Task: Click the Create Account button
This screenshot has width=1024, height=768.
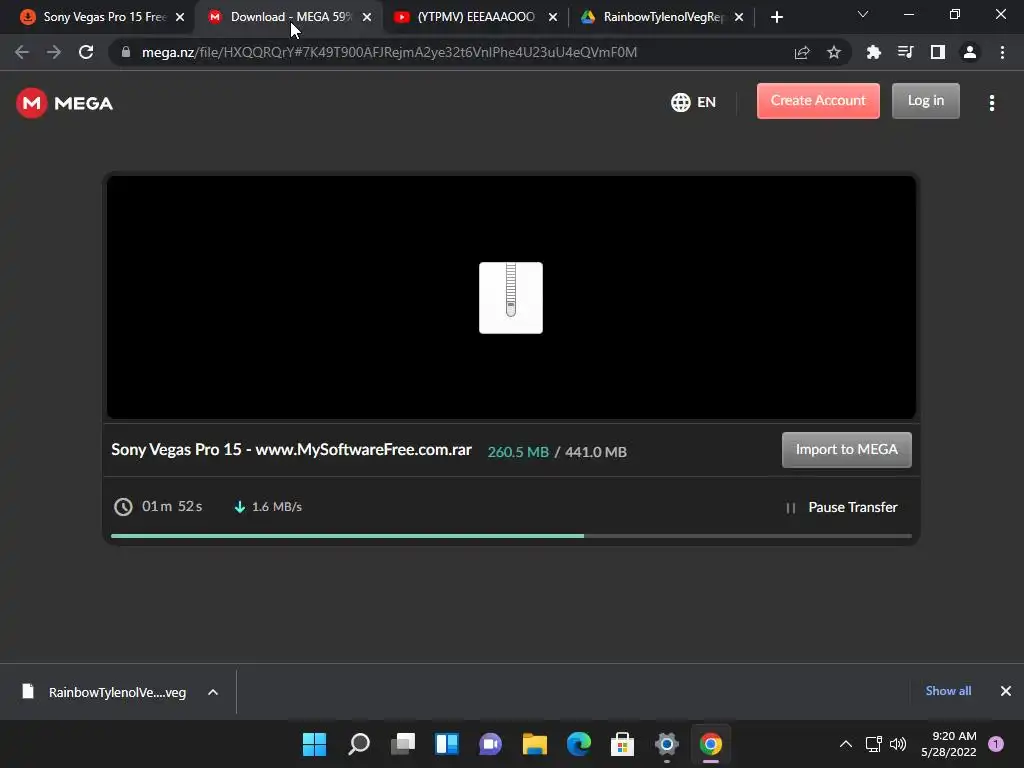Action: 818,101
